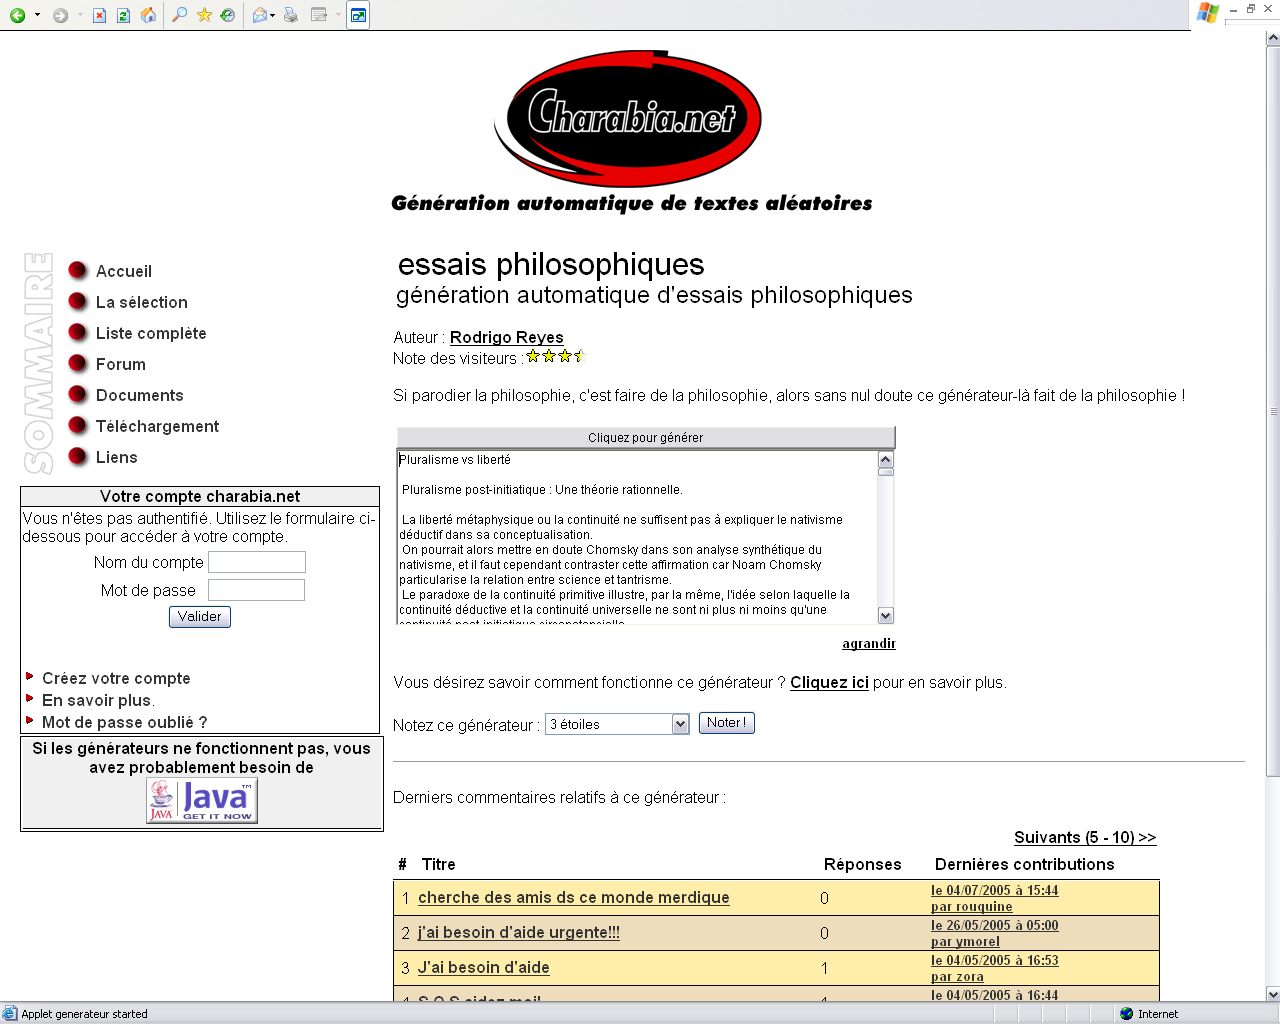The height and width of the screenshot is (1024, 1280).
Task: Click the red bullet beside Liens
Action: (77, 456)
